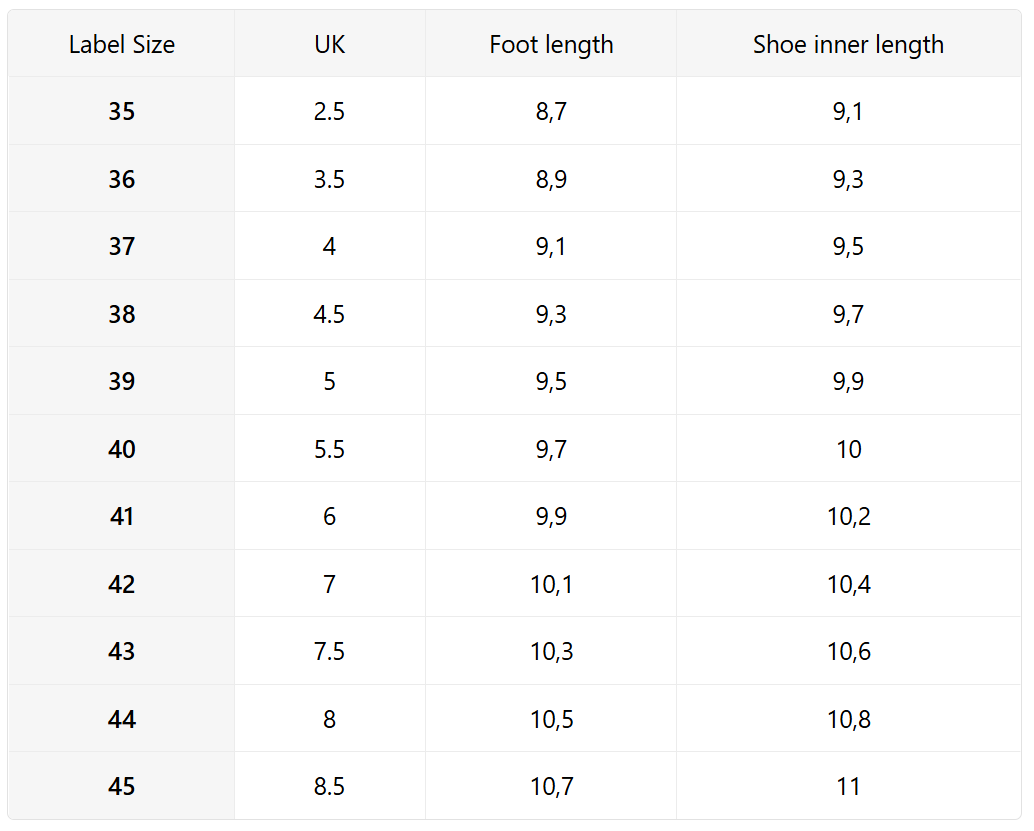This screenshot has width=1034, height=831.
Task: Click foot length 8,7 cell
Action: tap(551, 112)
